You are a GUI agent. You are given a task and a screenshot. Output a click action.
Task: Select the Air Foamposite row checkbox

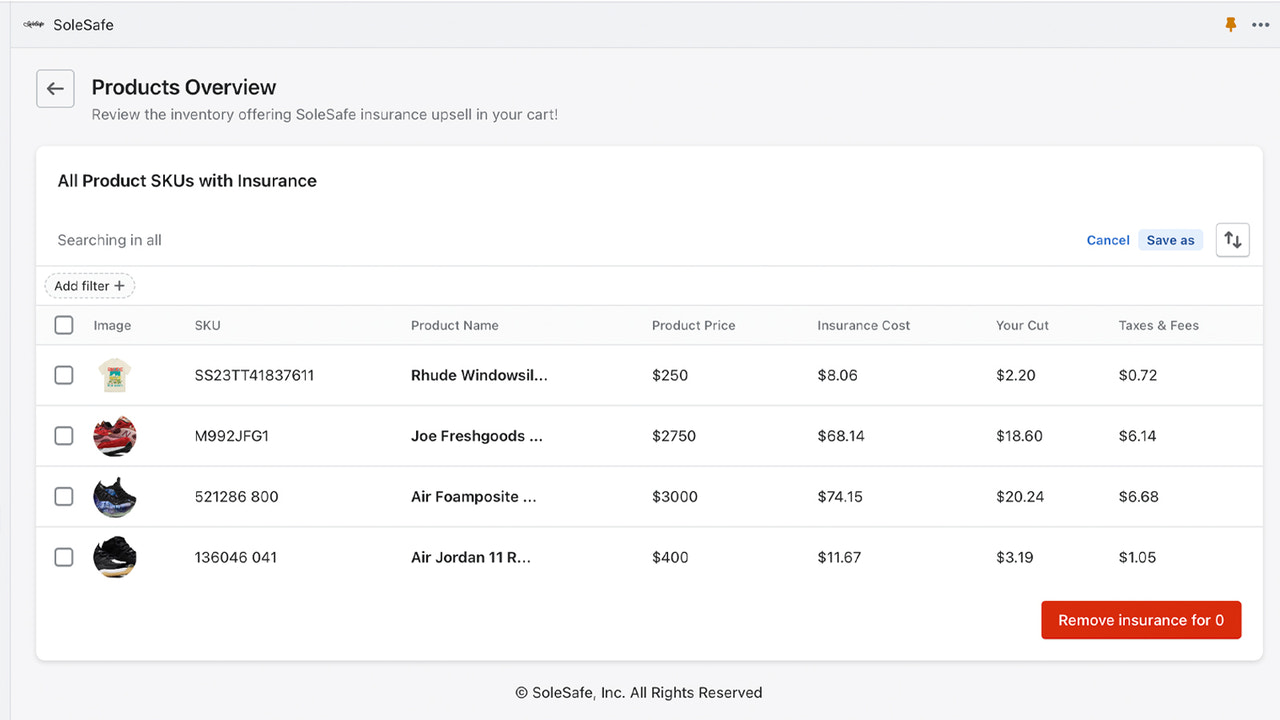(x=63, y=496)
